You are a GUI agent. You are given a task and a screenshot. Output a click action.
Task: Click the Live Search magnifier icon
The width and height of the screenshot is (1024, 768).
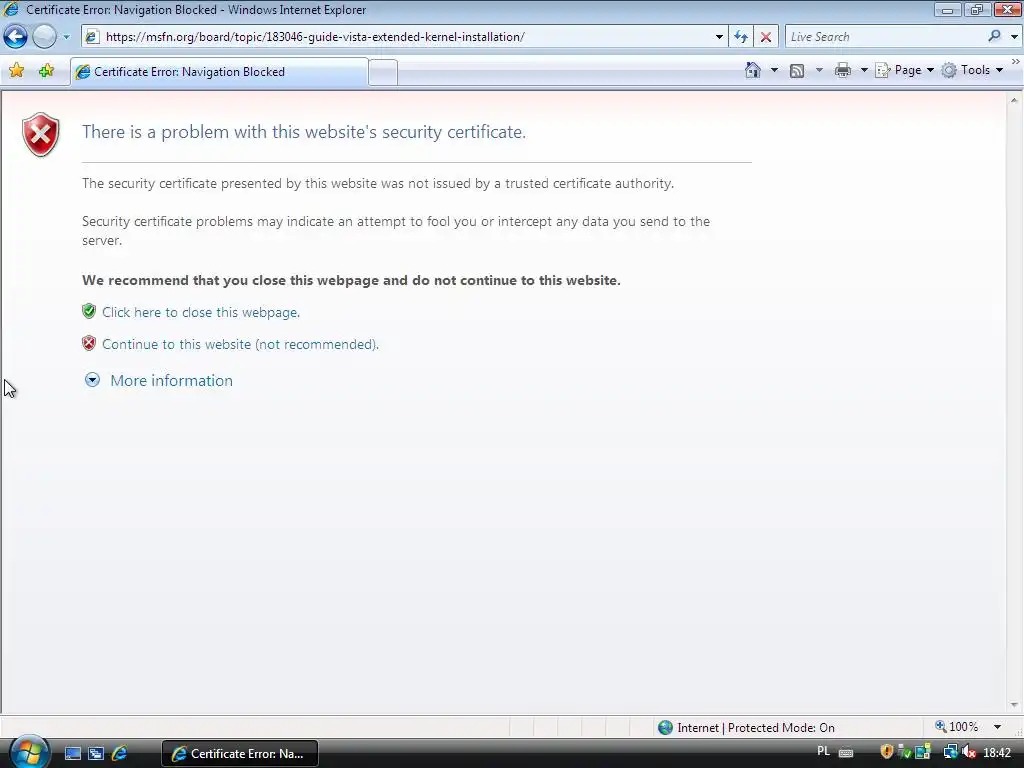pos(994,37)
